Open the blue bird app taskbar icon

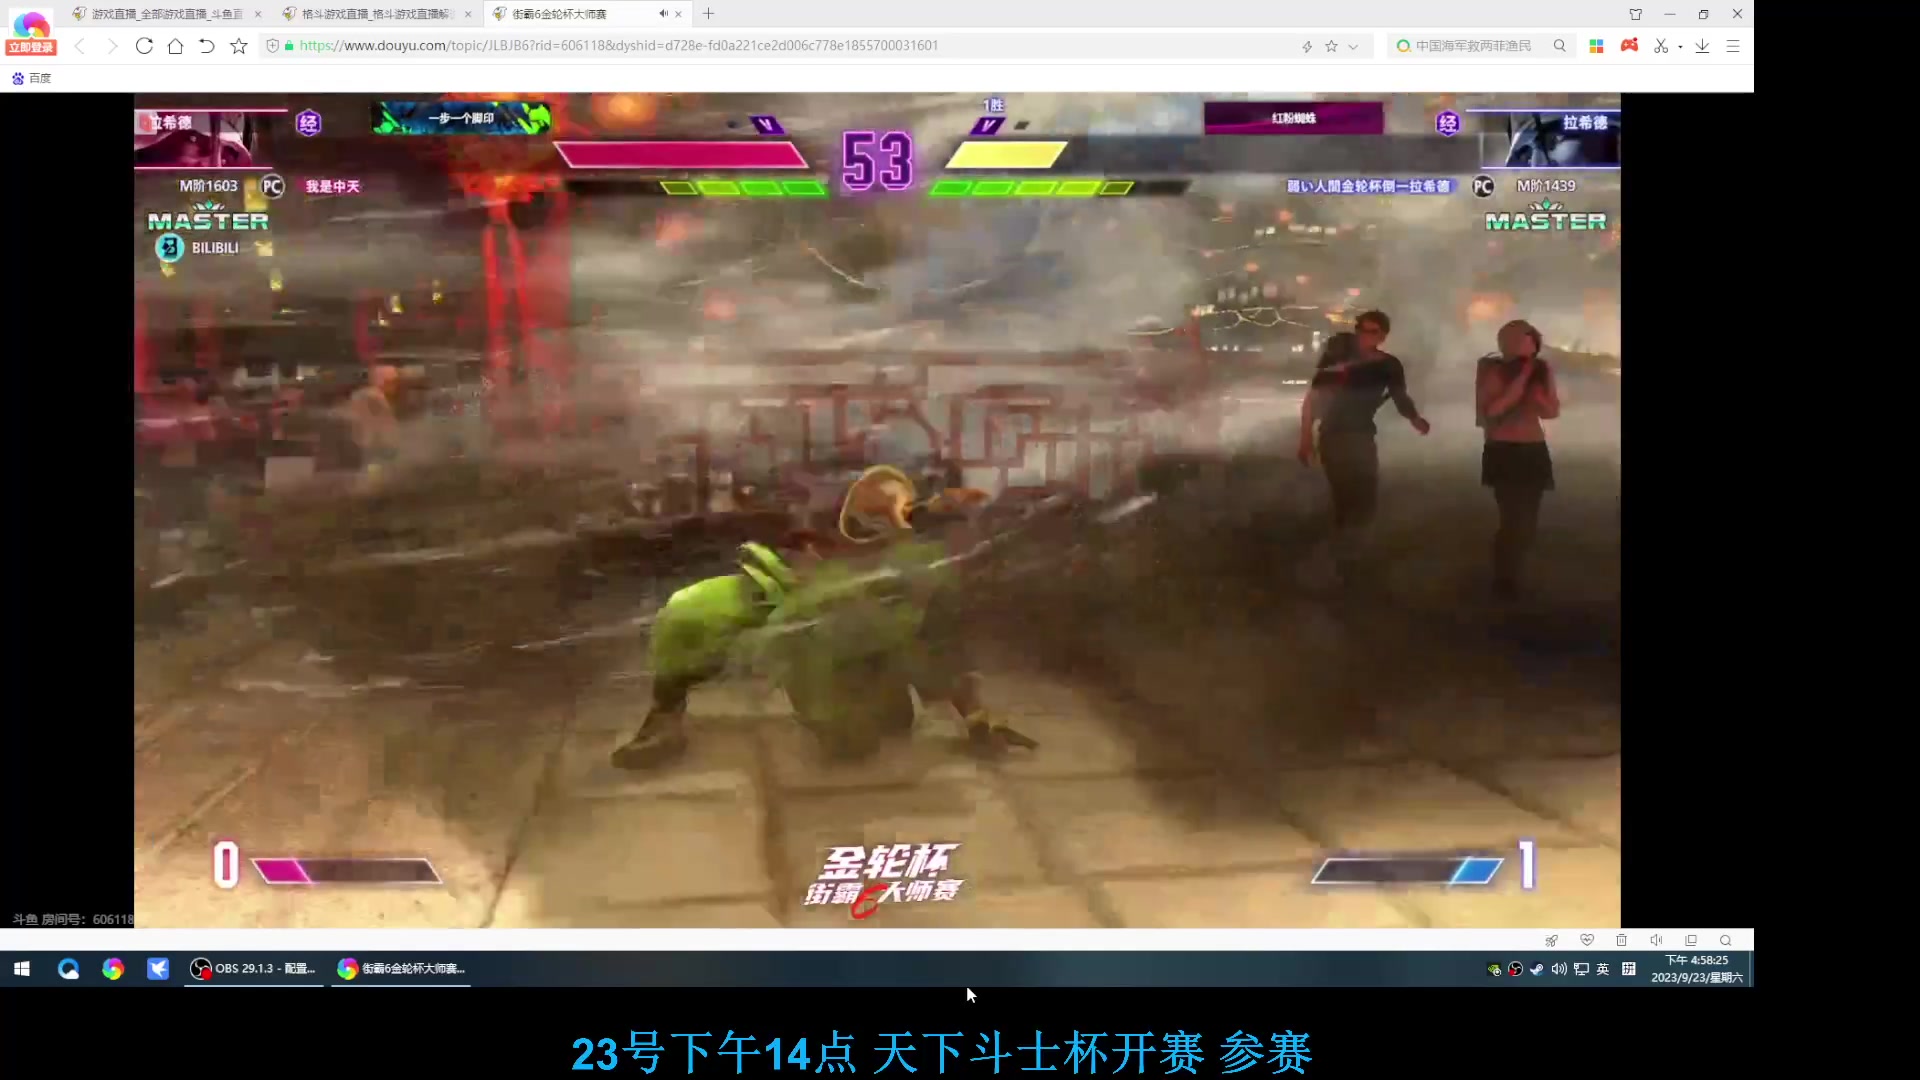[158, 968]
